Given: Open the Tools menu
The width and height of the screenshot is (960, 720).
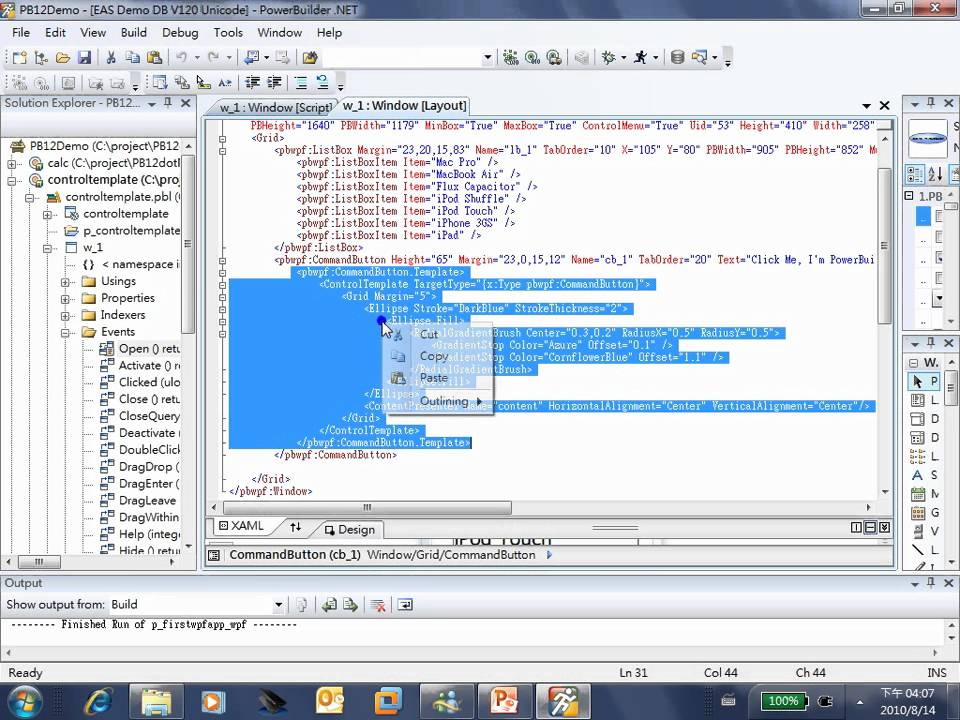Looking at the screenshot, I should tap(228, 32).
